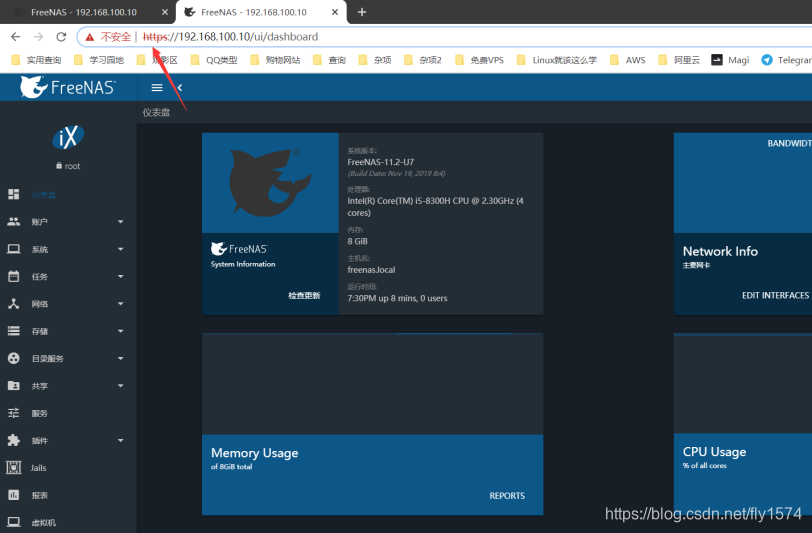Expand the 账户 menu arrow
812x533 pixels.
click(x=121, y=222)
